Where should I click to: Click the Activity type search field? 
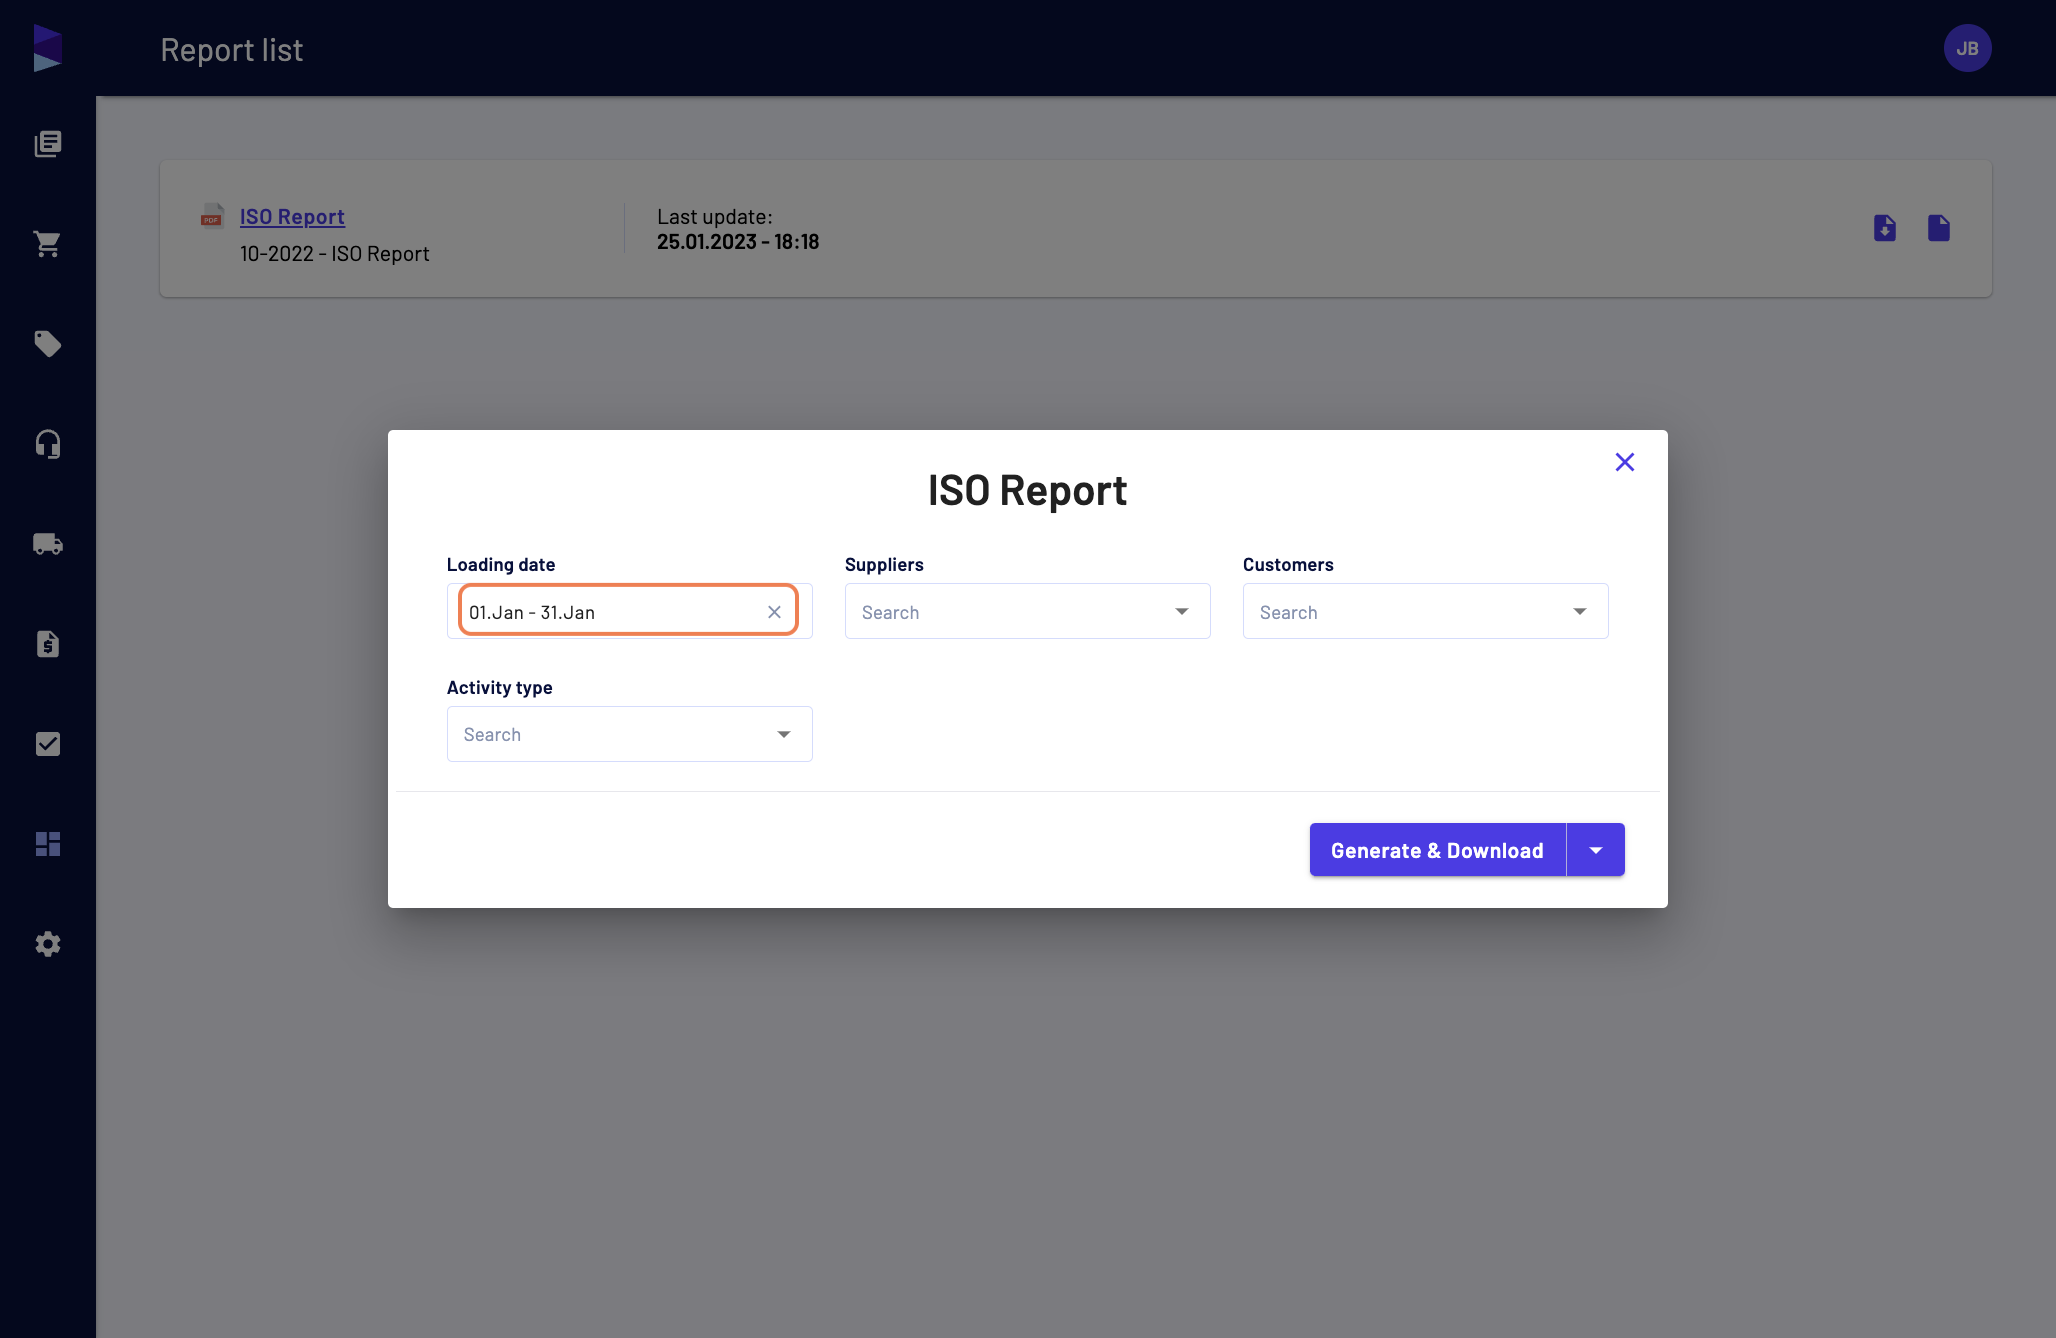point(629,734)
